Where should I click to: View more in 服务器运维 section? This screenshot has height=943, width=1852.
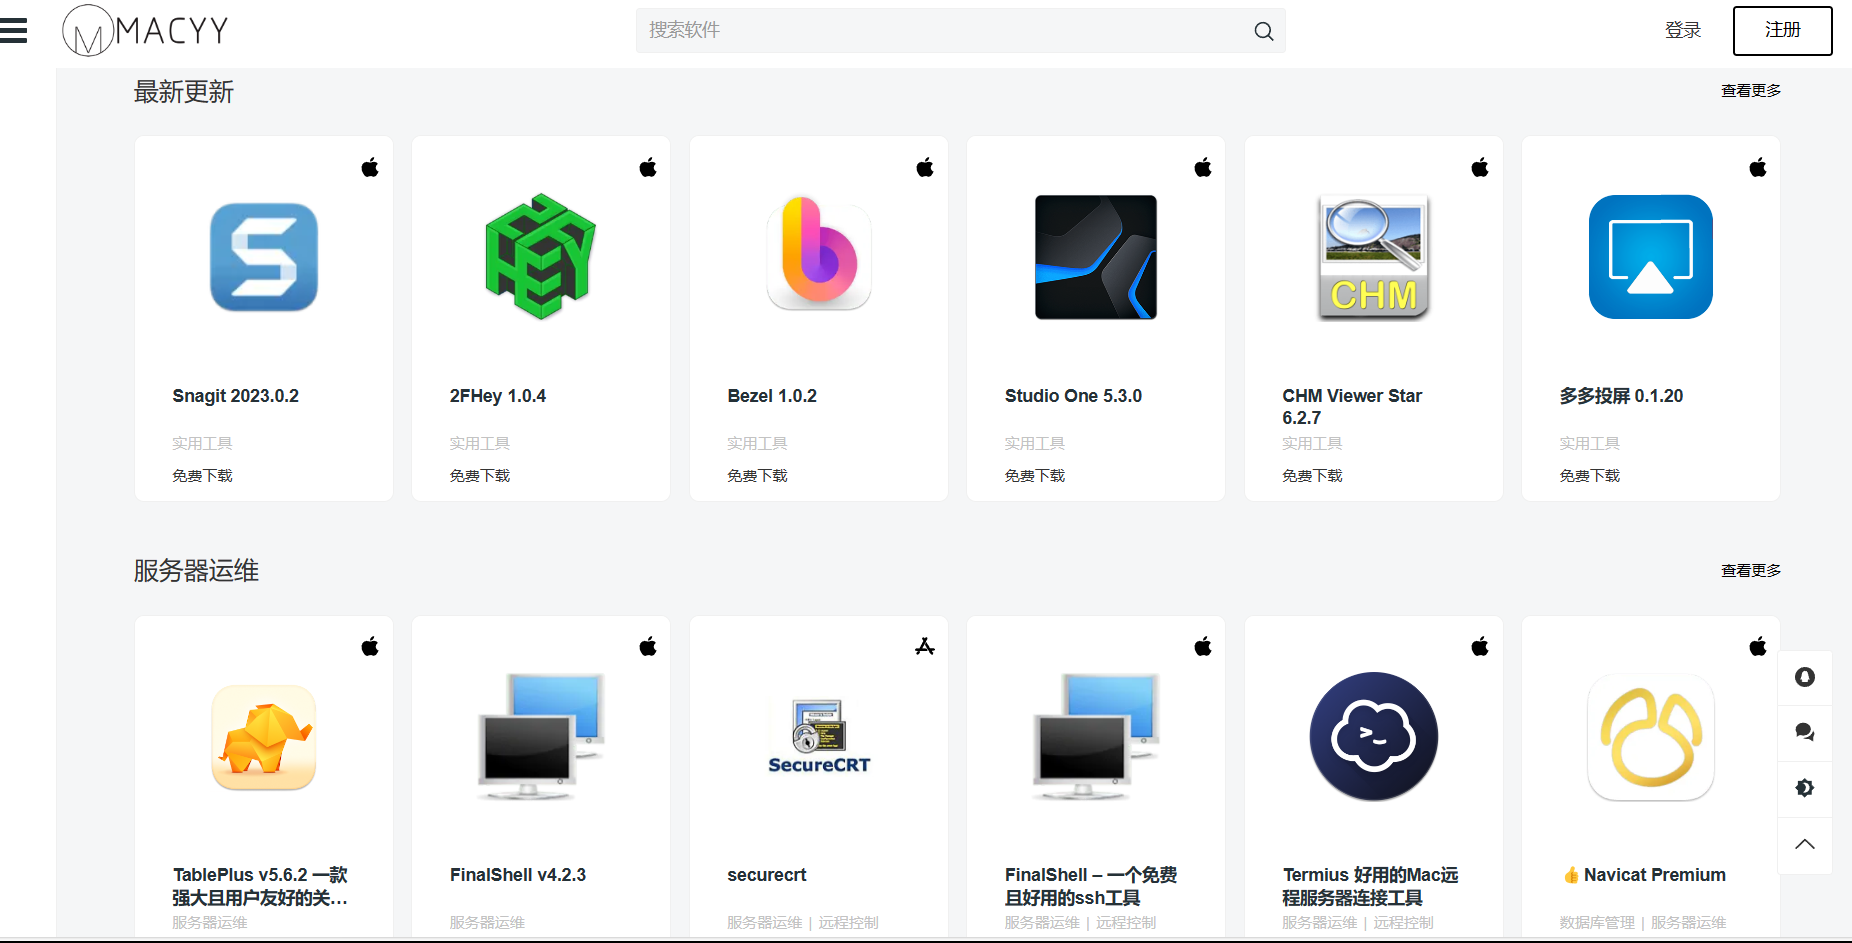point(1750,571)
